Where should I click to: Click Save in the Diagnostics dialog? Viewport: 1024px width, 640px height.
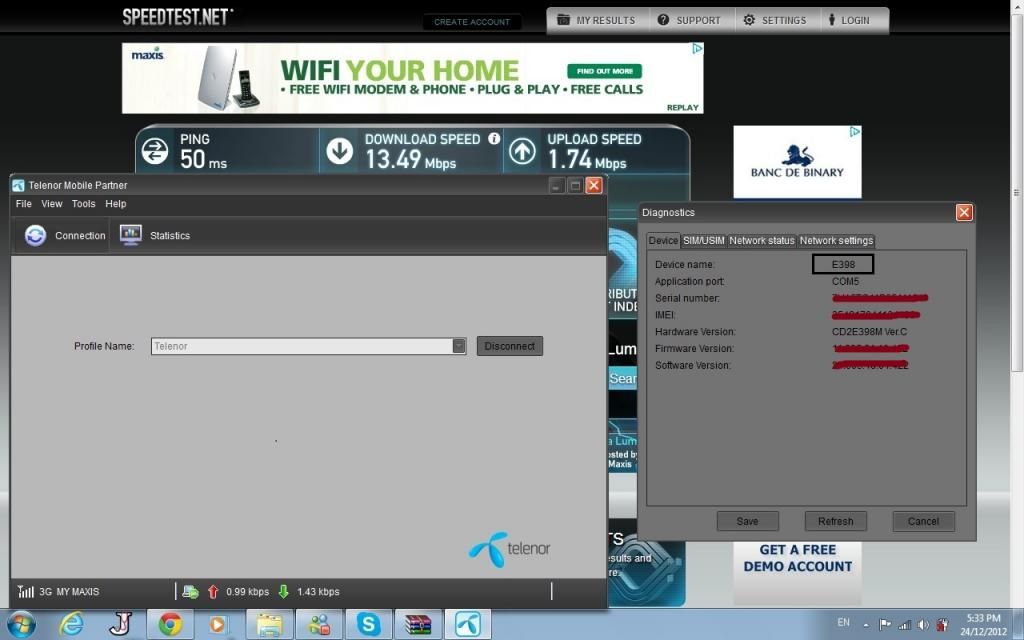pos(747,521)
